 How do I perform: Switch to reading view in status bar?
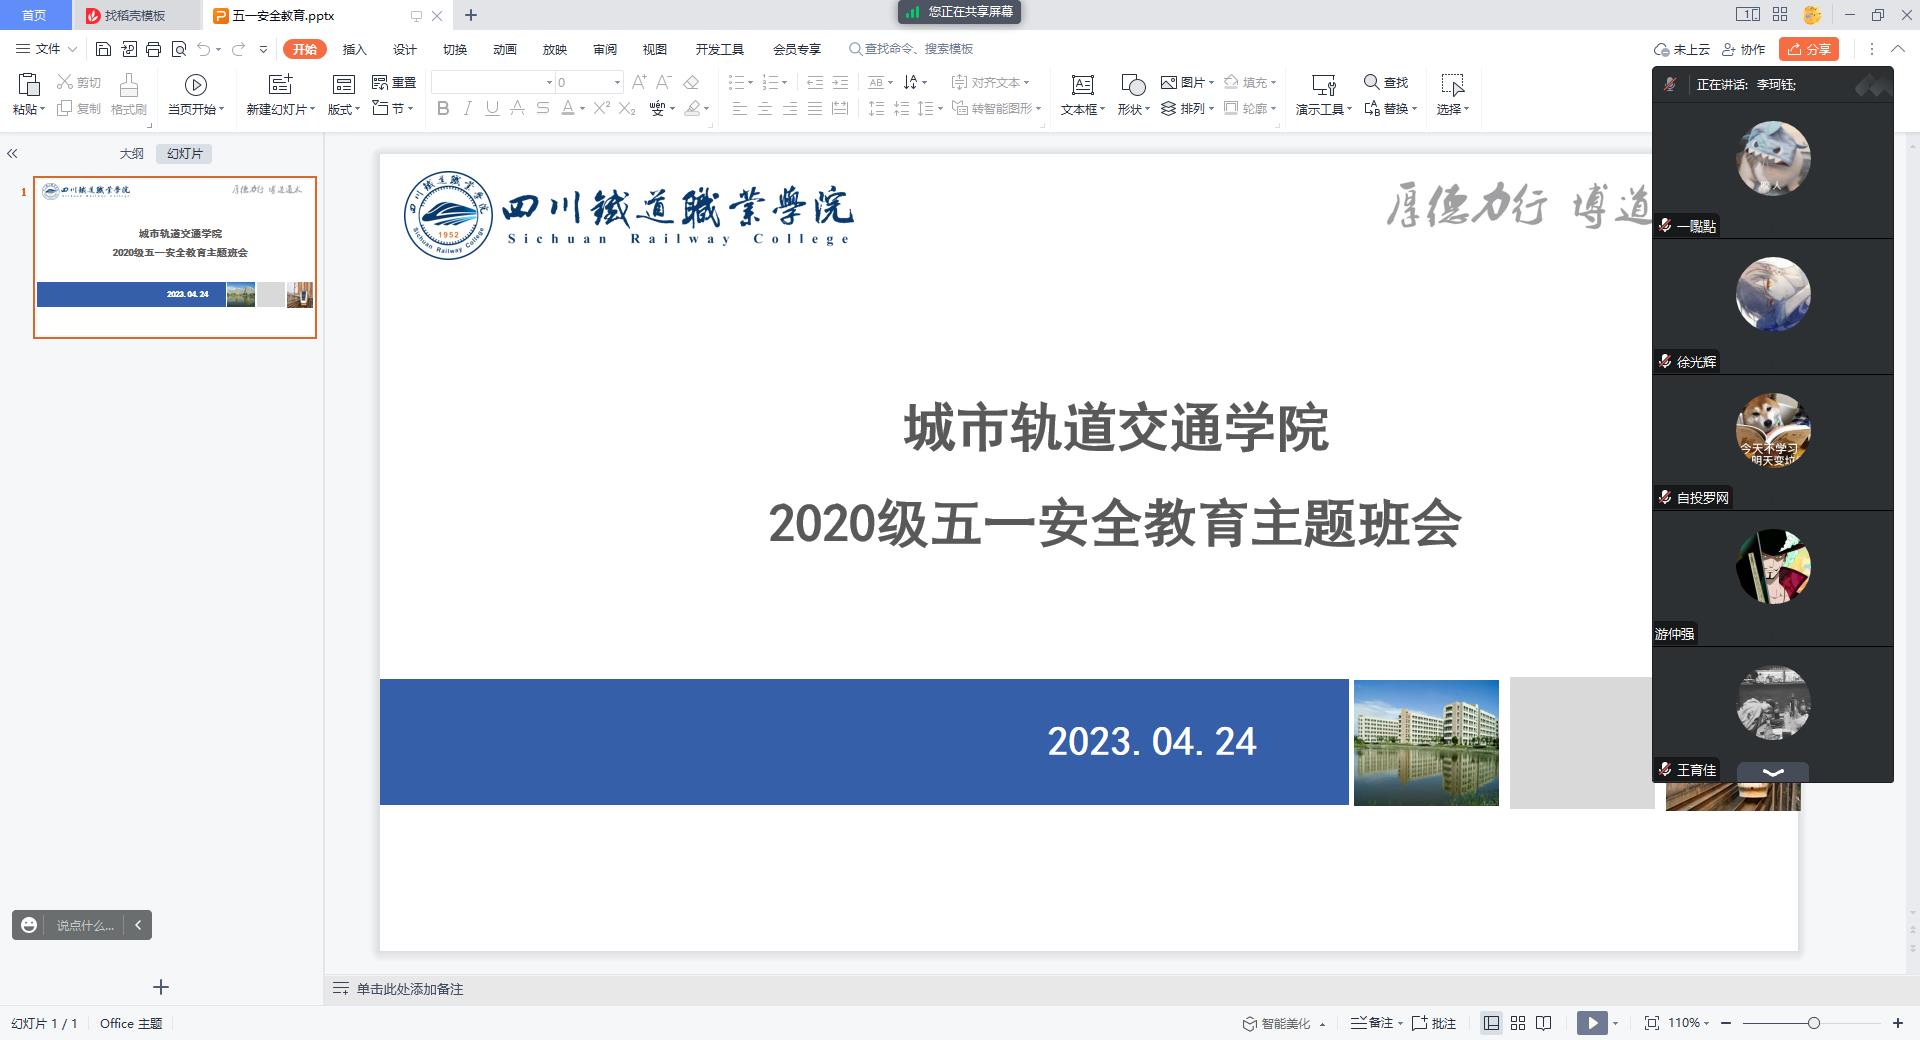[1544, 1023]
